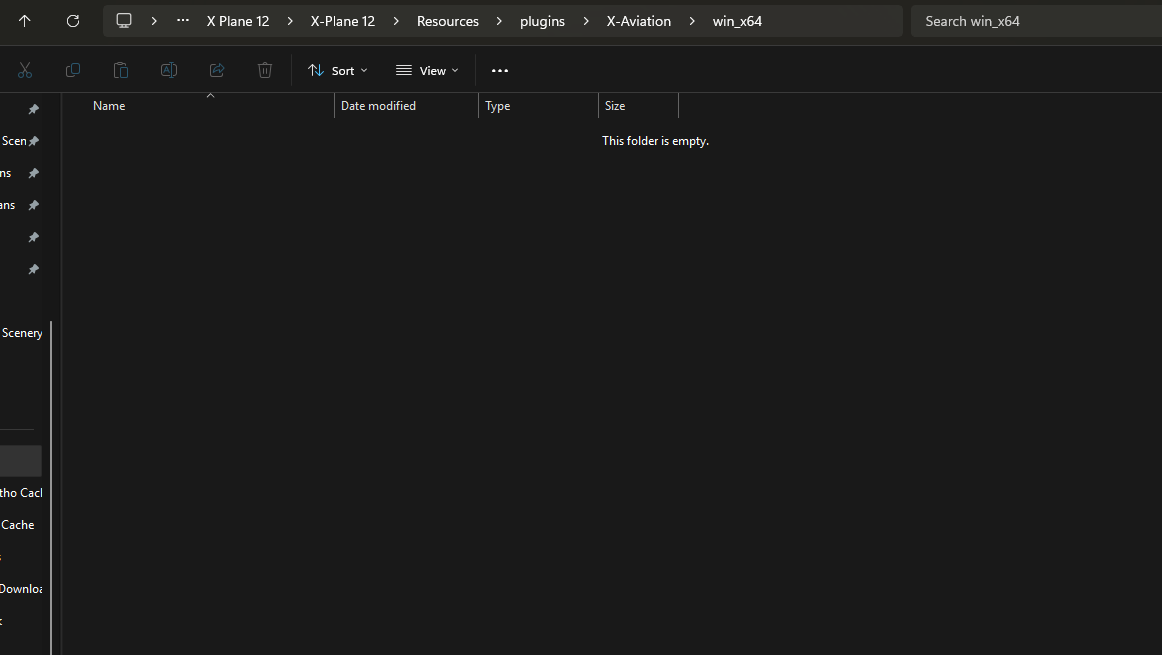Click the Paste clipboard icon
The image size is (1162, 655).
click(x=121, y=70)
